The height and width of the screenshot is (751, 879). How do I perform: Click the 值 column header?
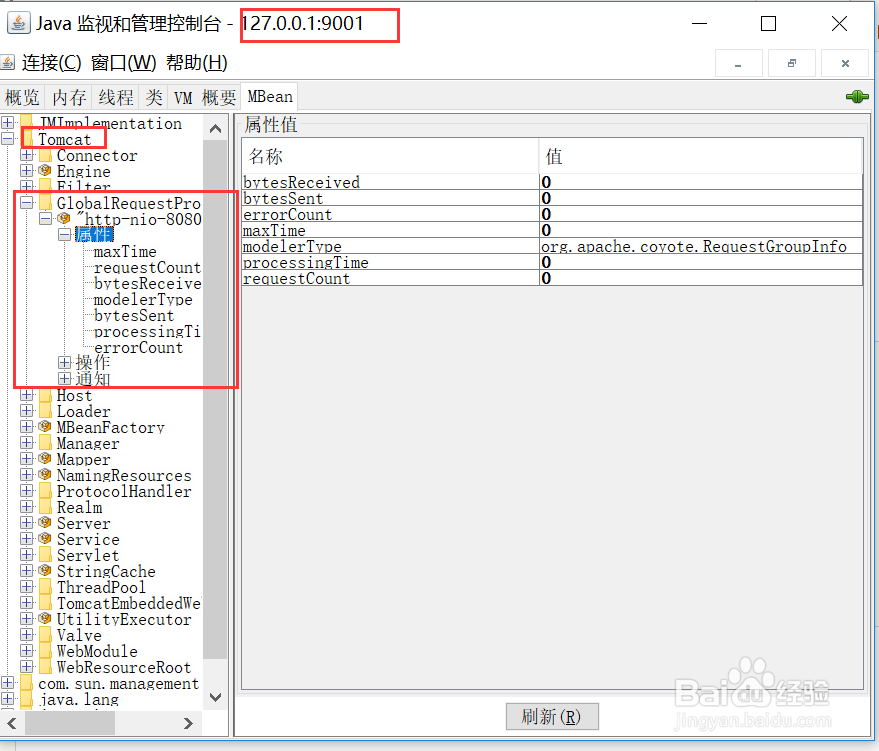click(x=701, y=156)
